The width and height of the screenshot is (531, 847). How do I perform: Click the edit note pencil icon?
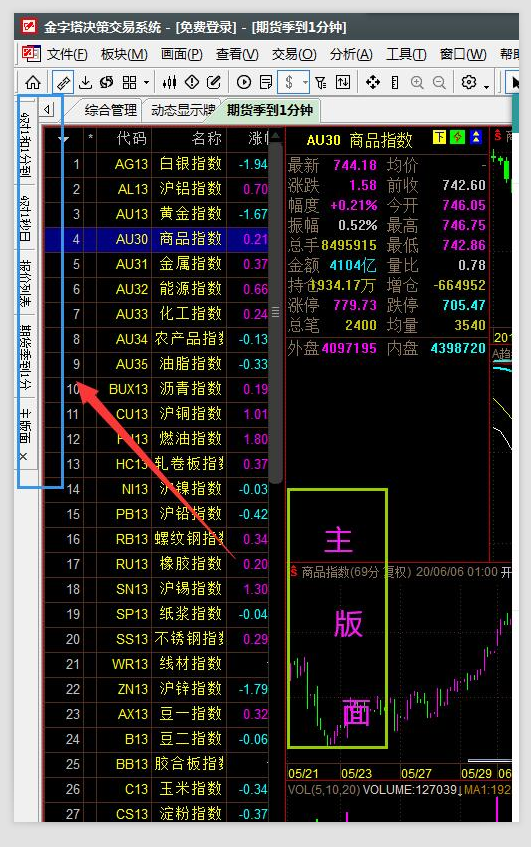[x=214, y=83]
